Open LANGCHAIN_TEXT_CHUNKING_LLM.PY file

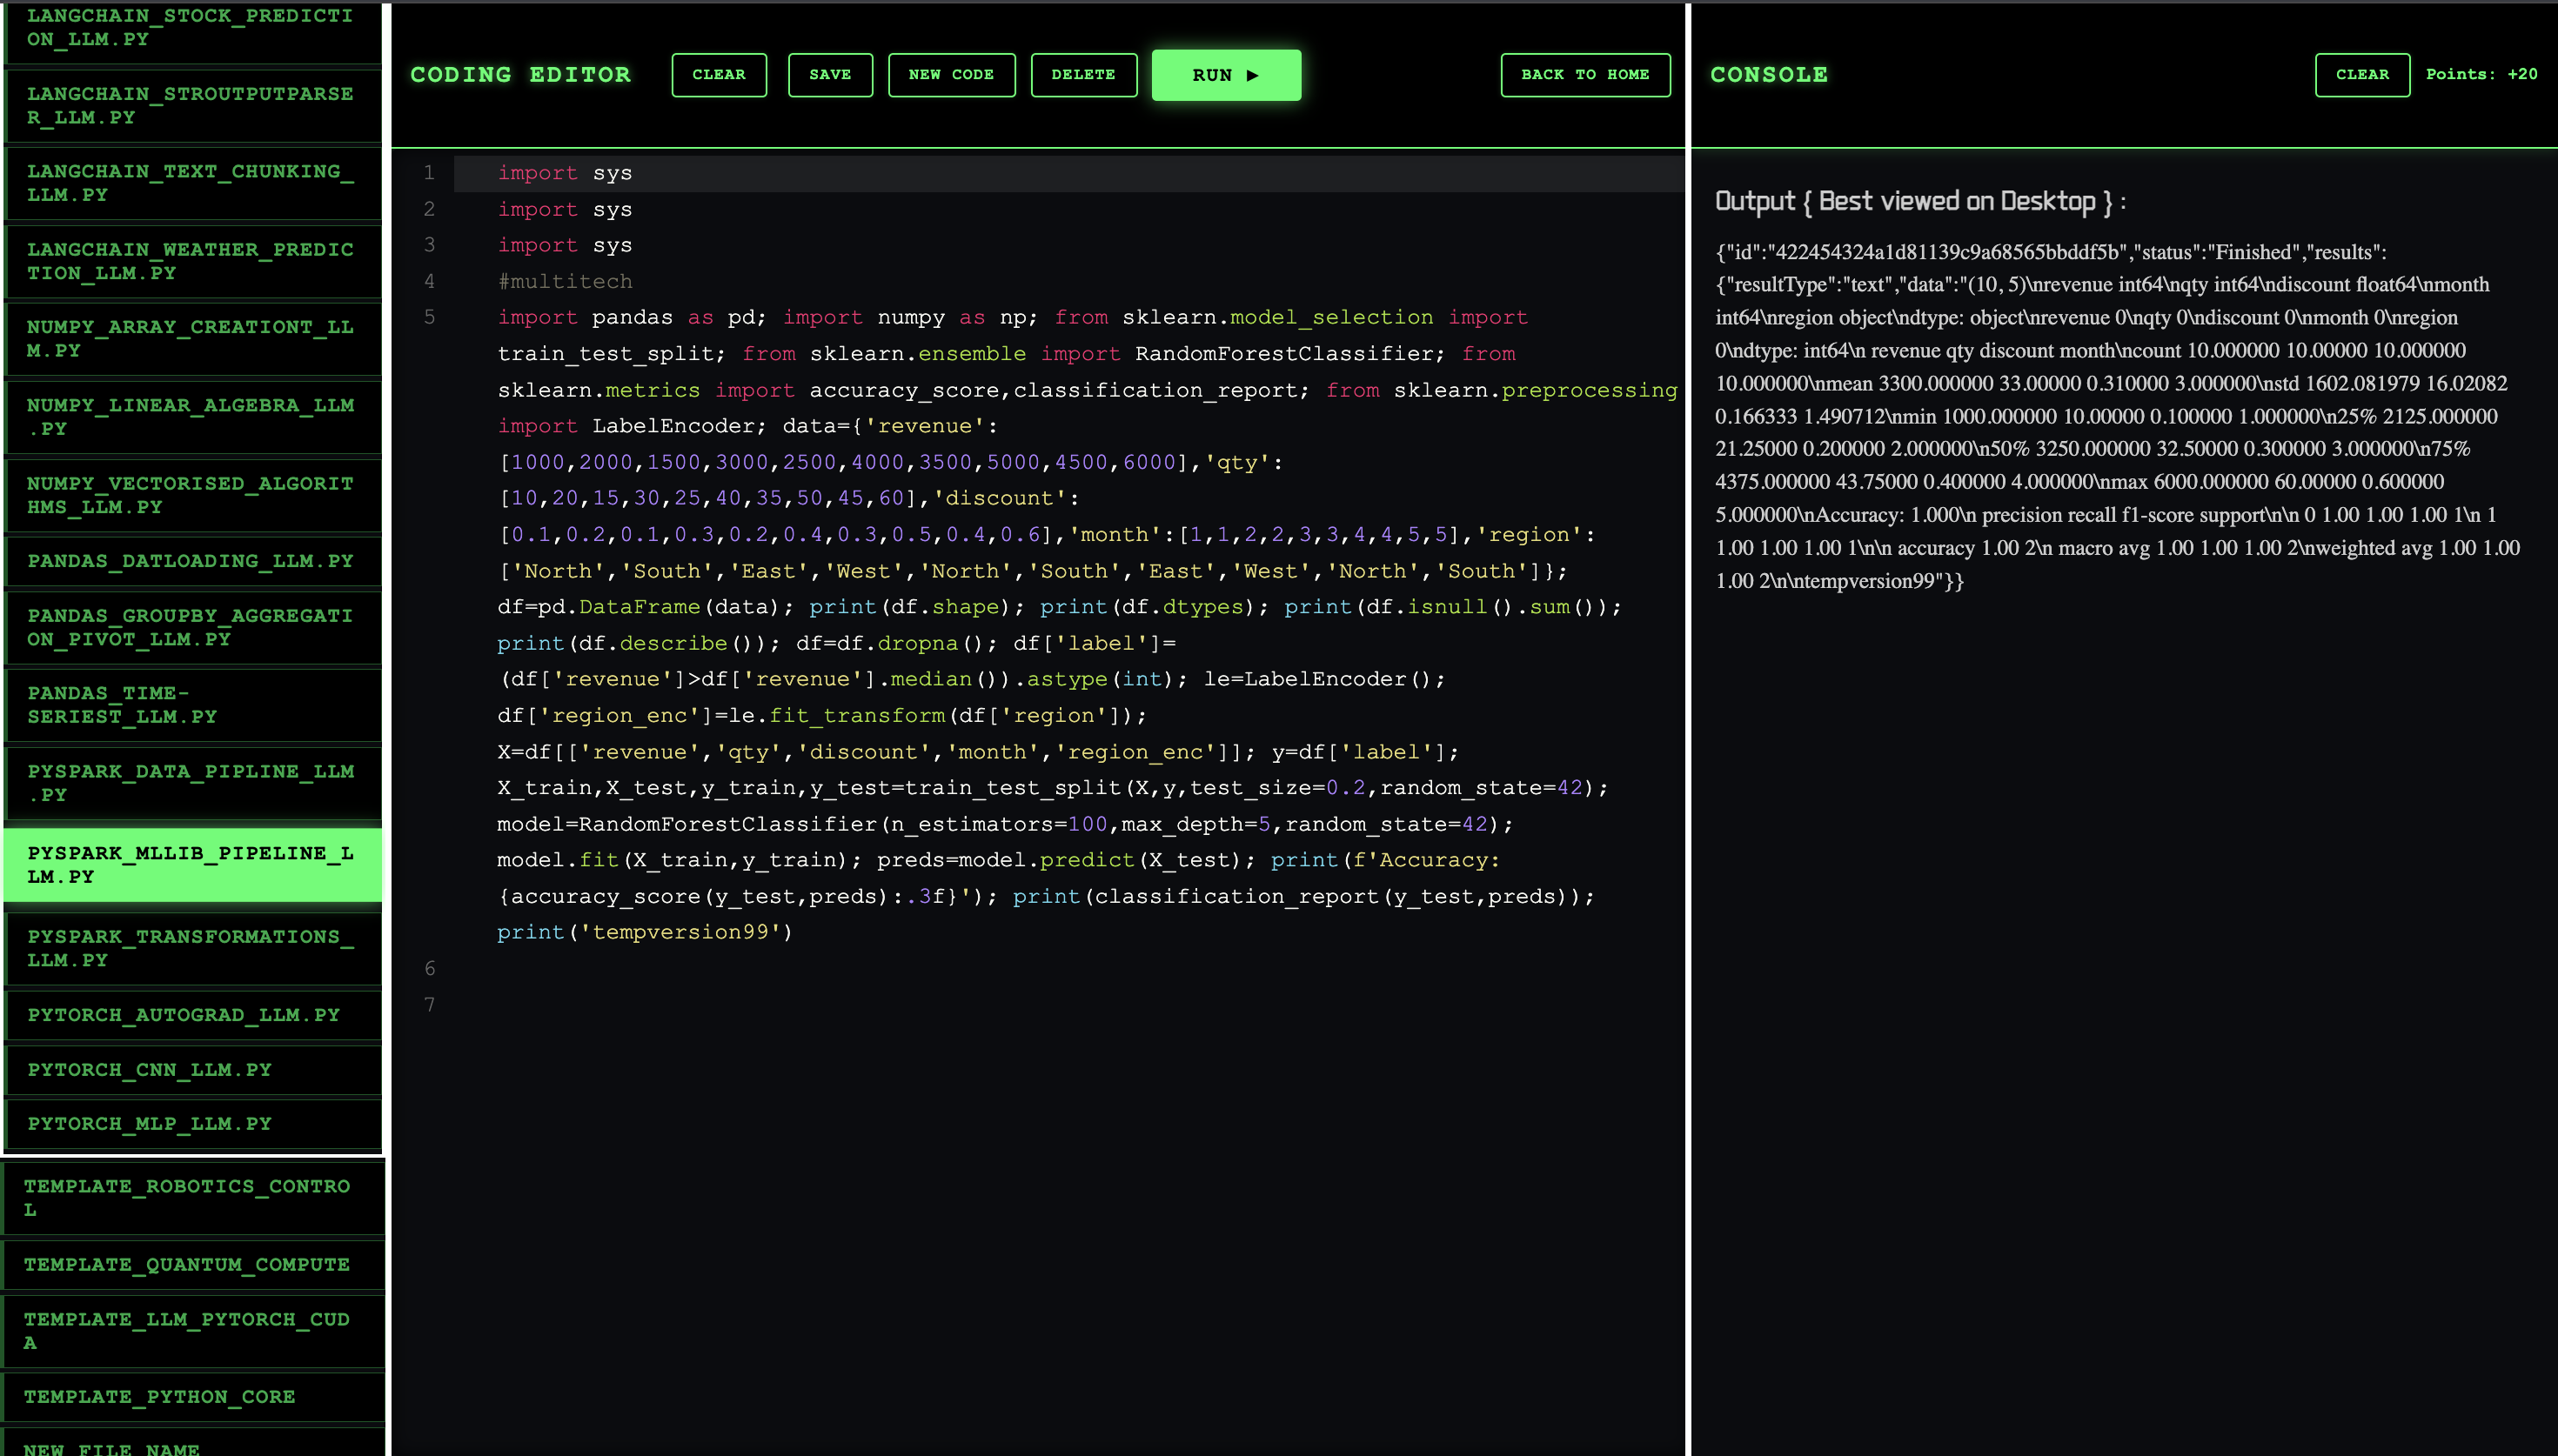tap(193, 184)
